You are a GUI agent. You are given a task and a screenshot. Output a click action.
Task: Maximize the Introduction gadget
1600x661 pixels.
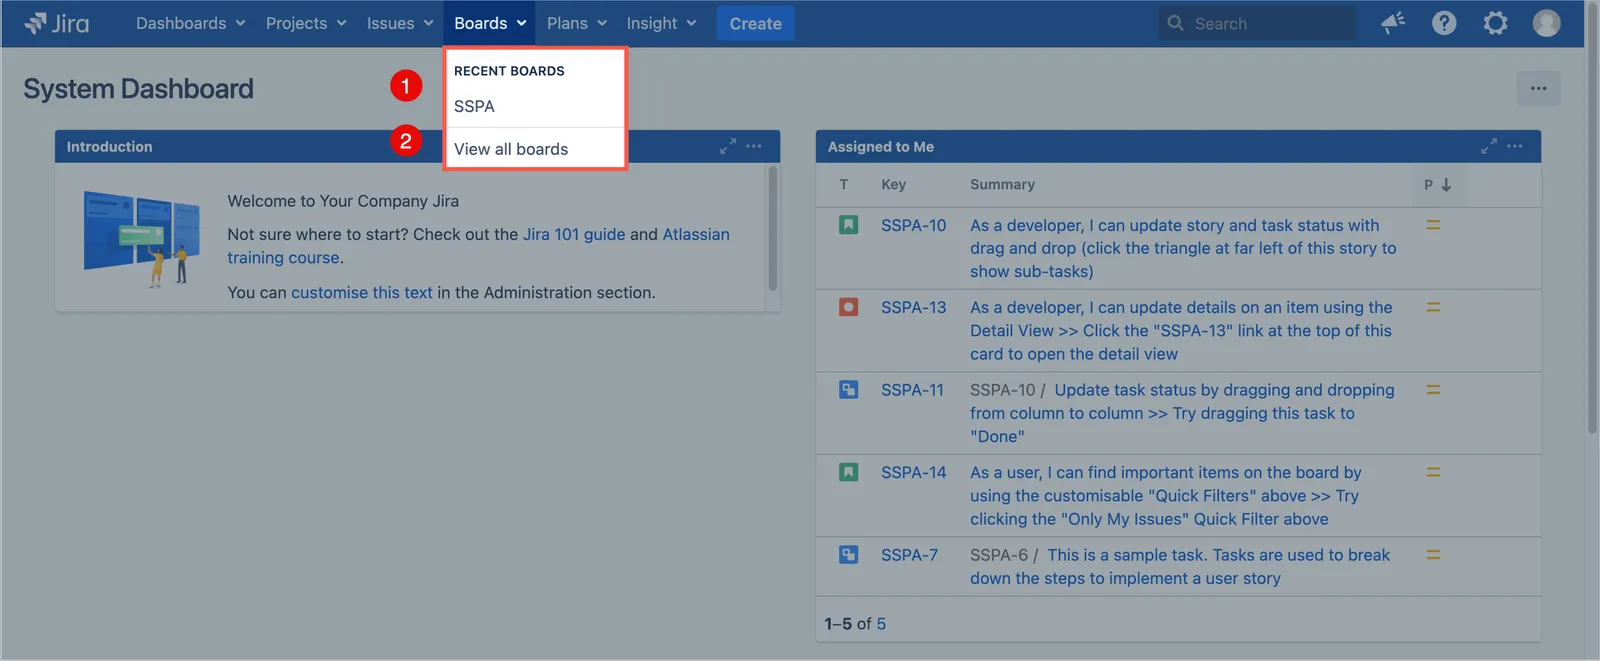pos(728,146)
